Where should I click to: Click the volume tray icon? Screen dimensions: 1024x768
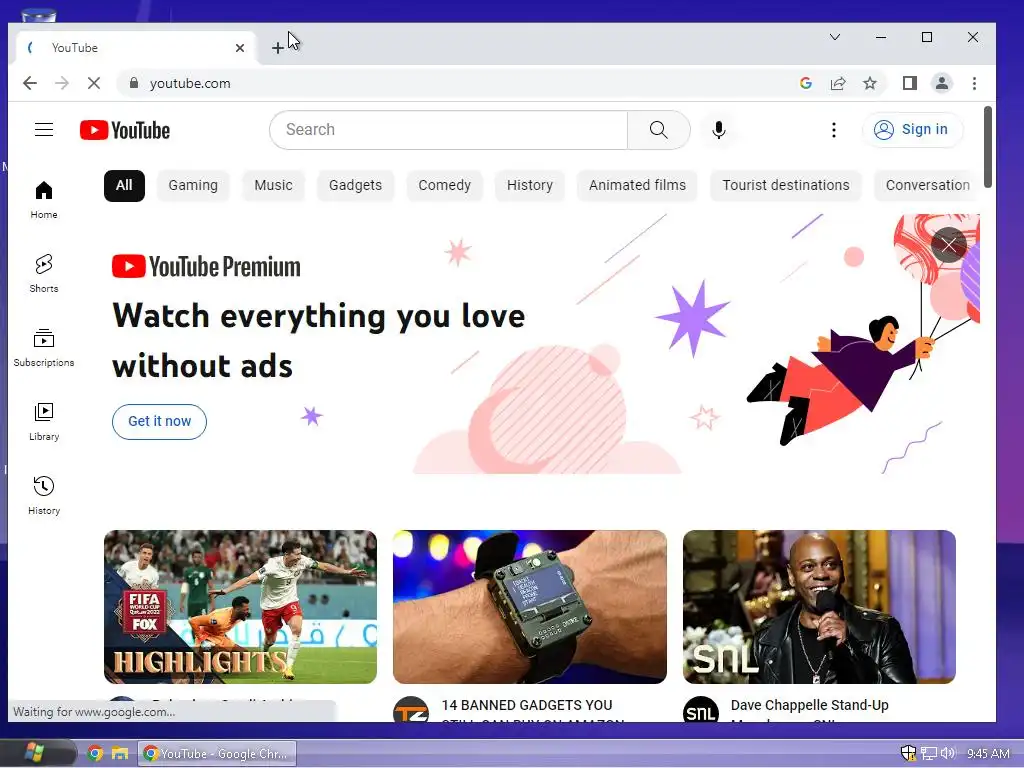948,754
